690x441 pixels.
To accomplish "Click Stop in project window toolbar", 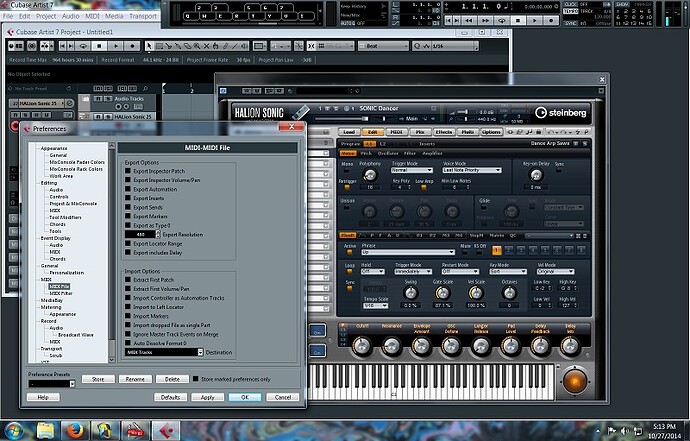I will pos(99,46).
